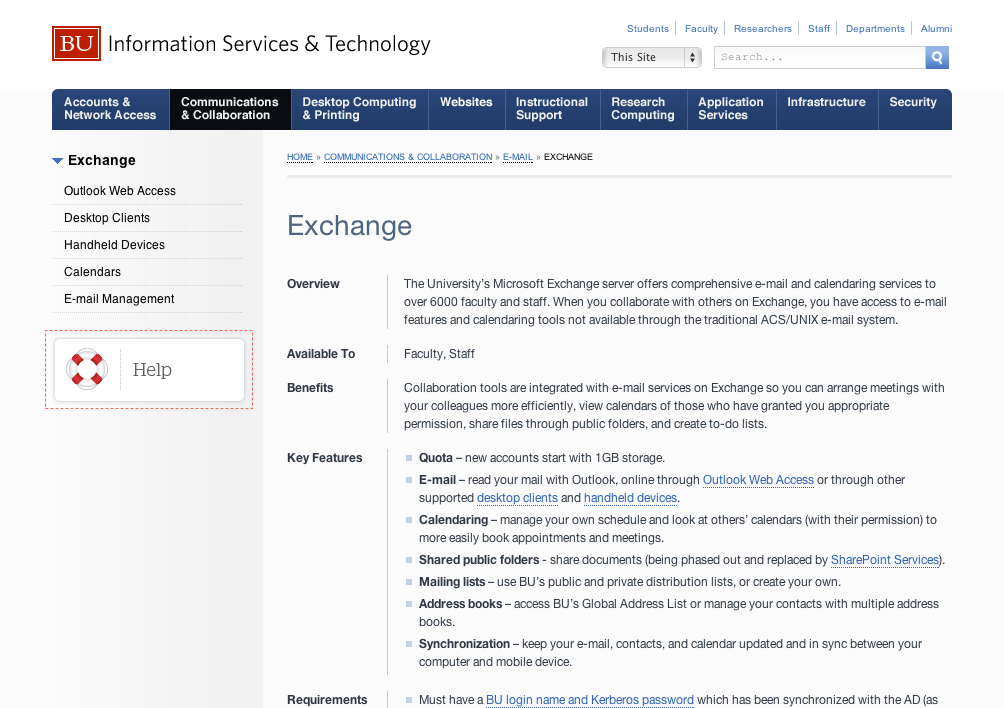Click the search magnifier button
The width and height of the screenshot is (1004, 708).
coord(937,58)
